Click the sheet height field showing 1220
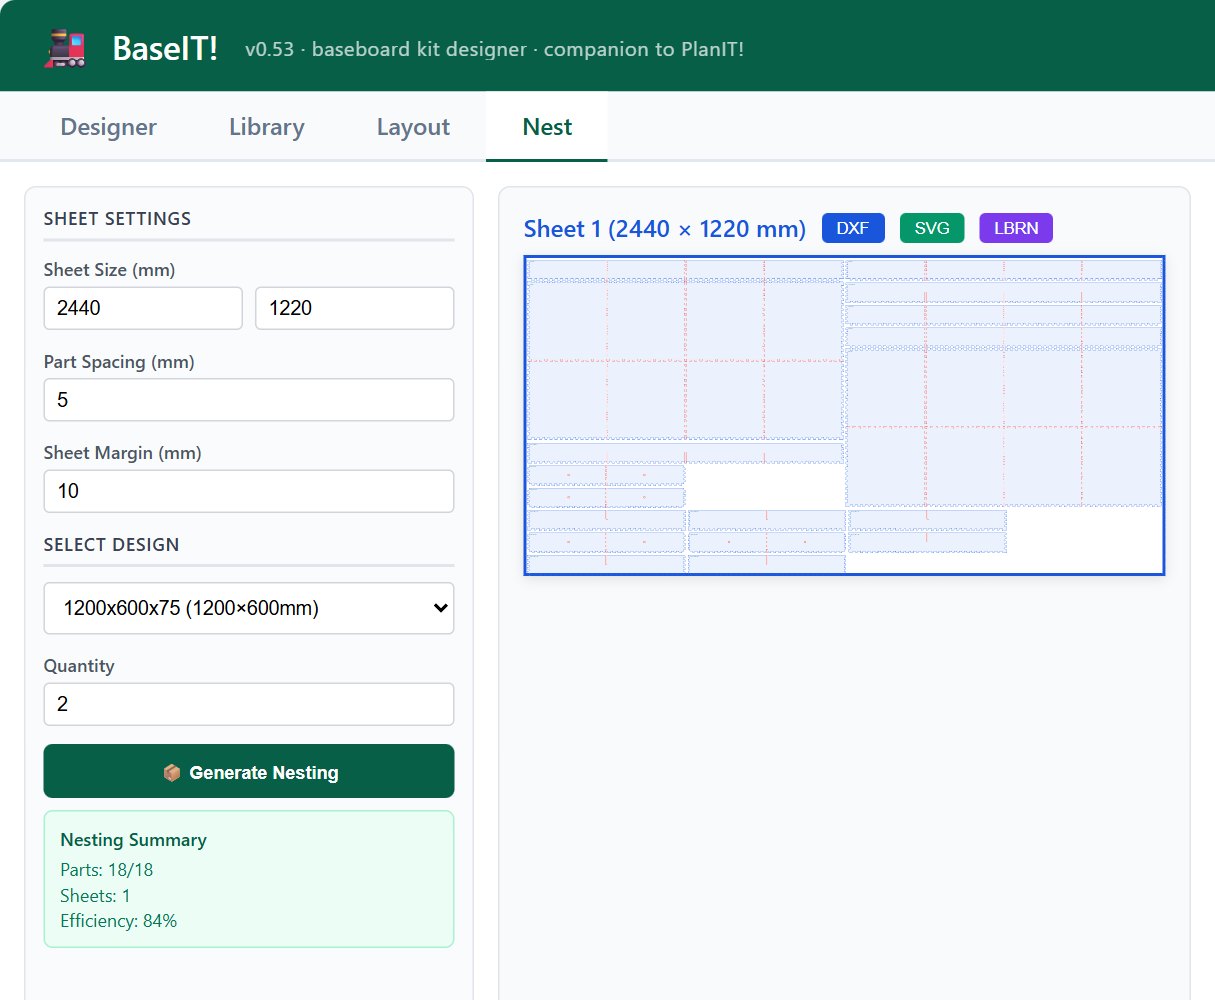 tap(355, 308)
